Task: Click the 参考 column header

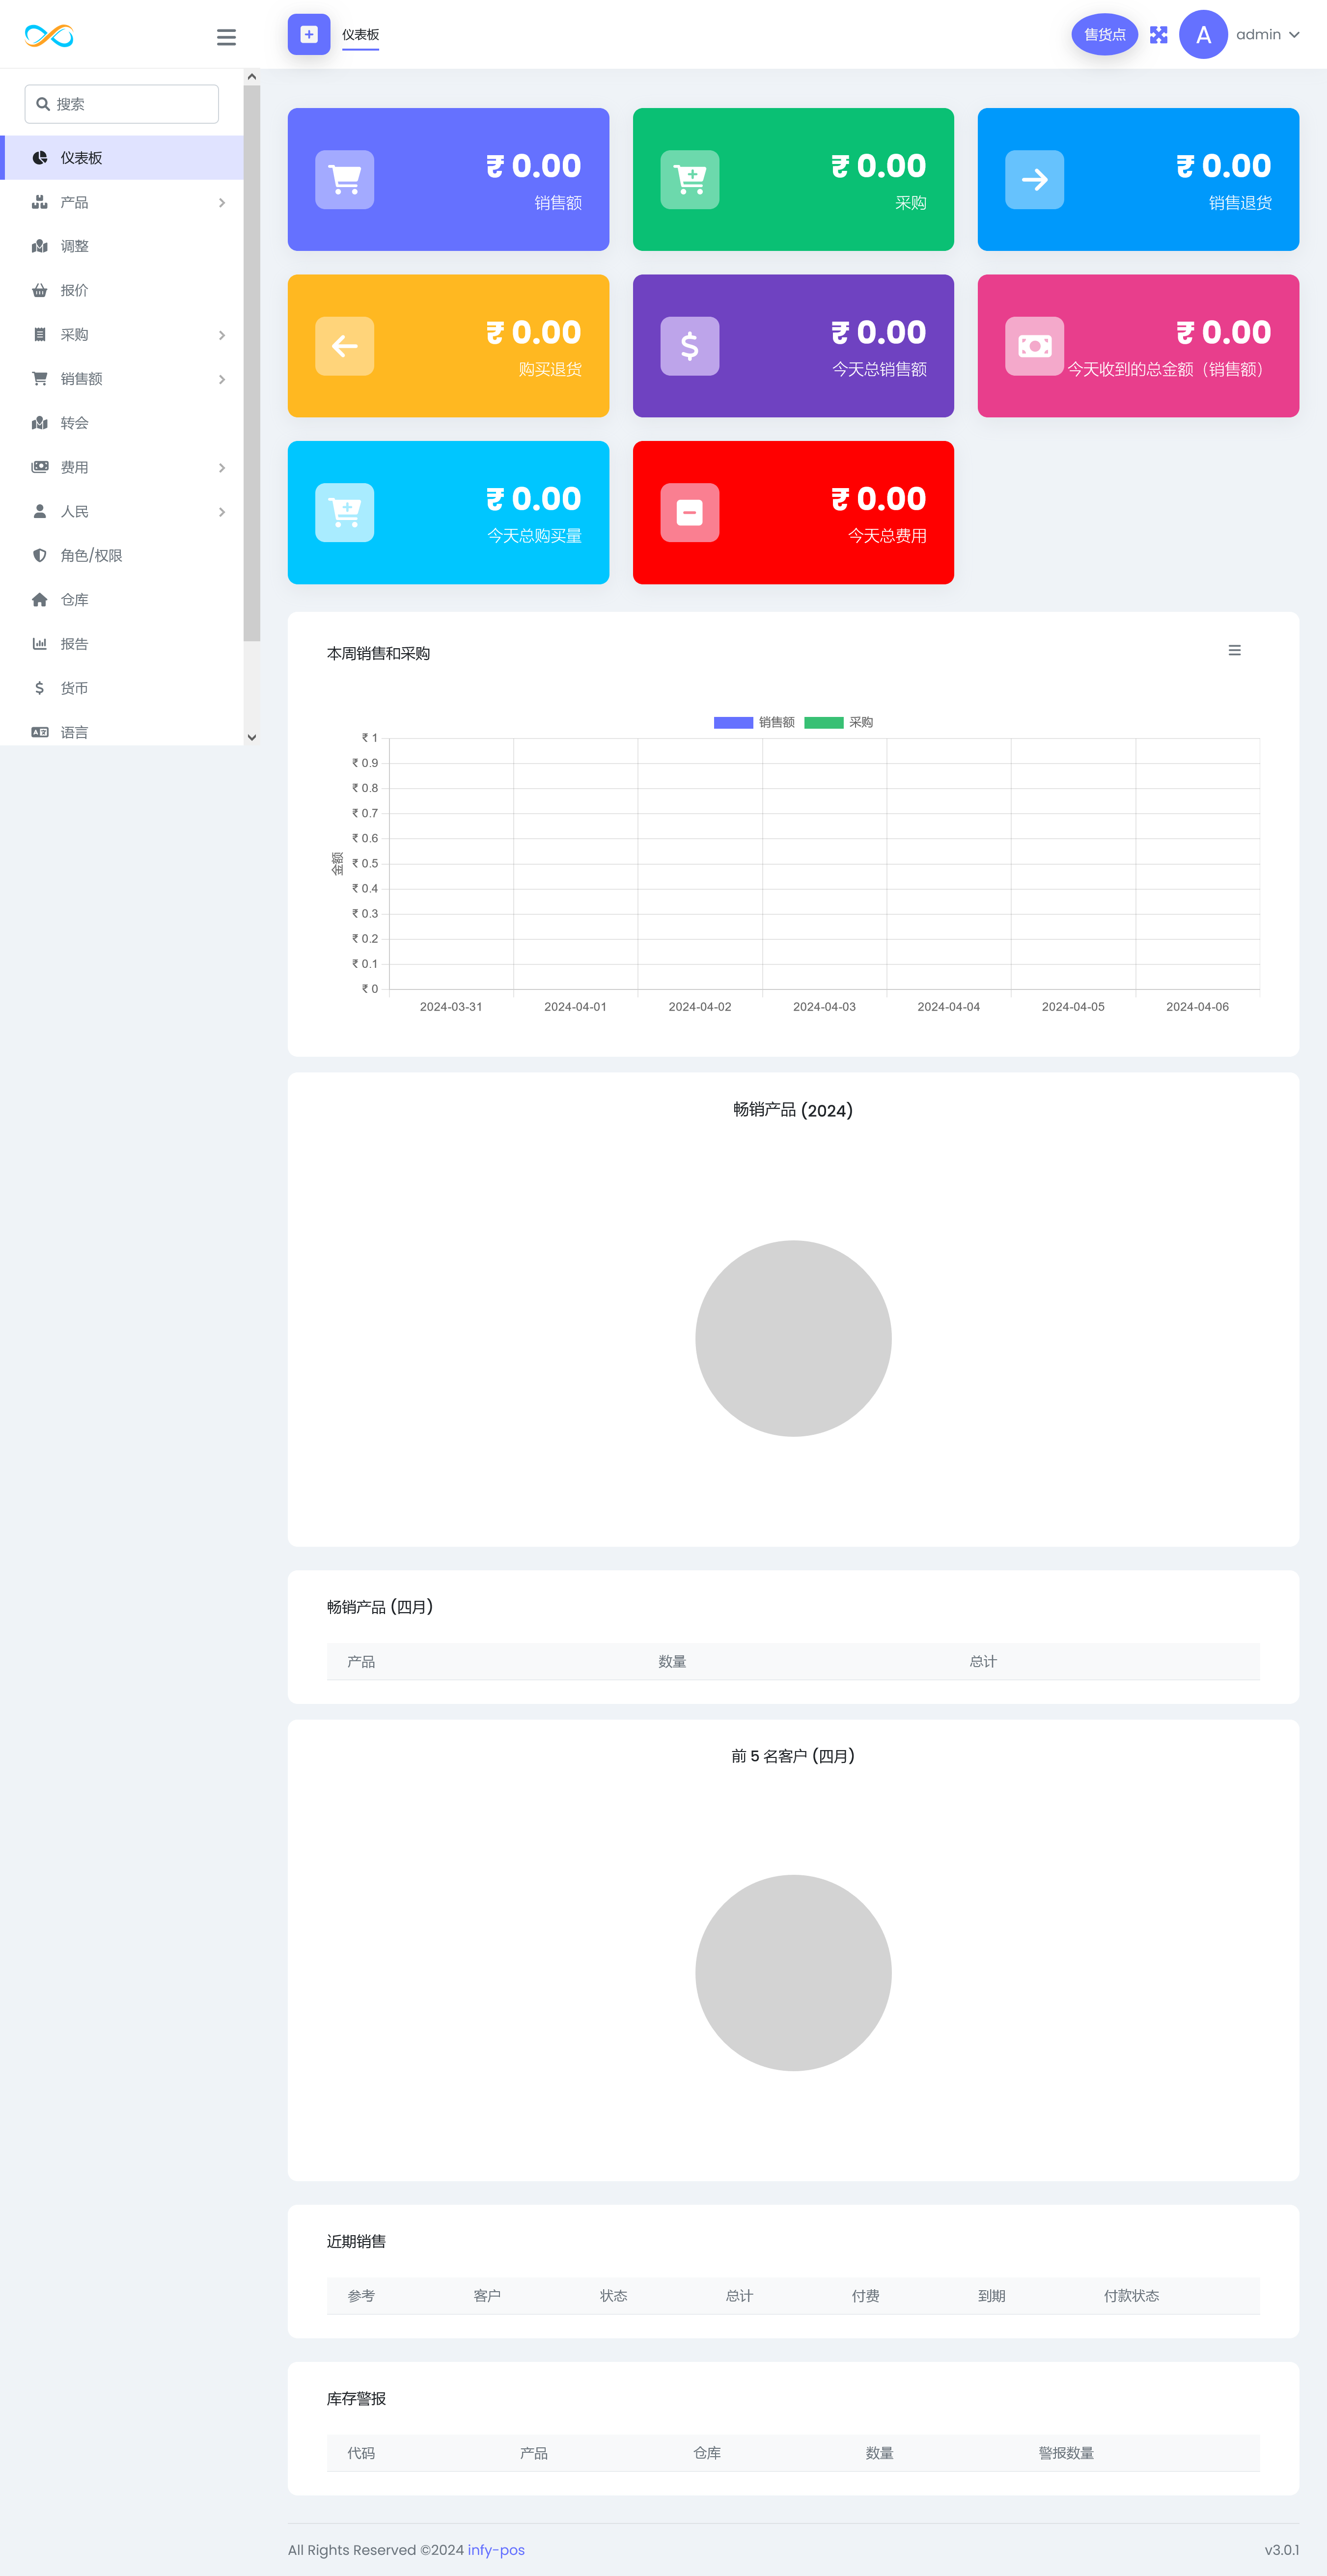Action: (x=361, y=2296)
